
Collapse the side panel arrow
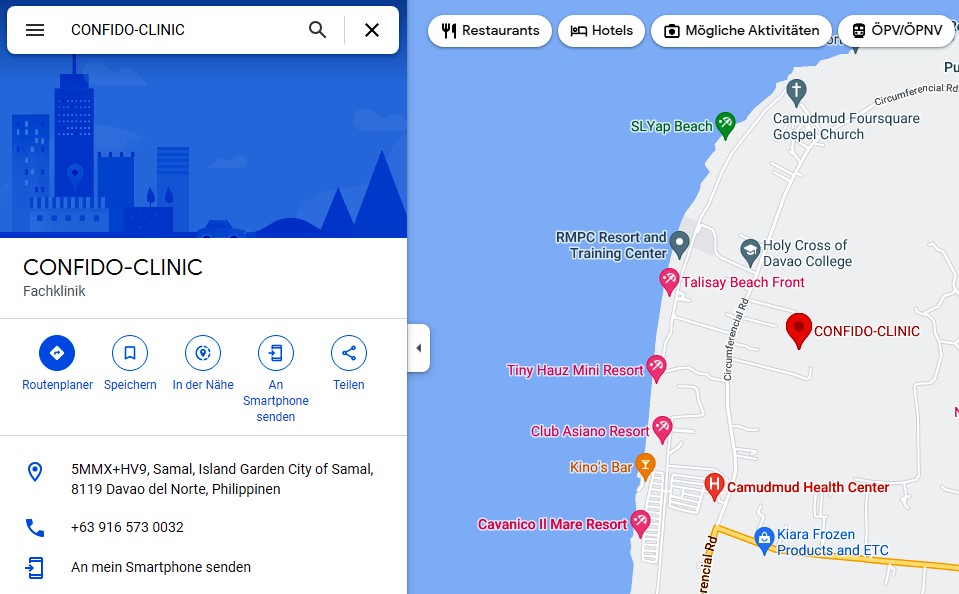click(x=419, y=348)
